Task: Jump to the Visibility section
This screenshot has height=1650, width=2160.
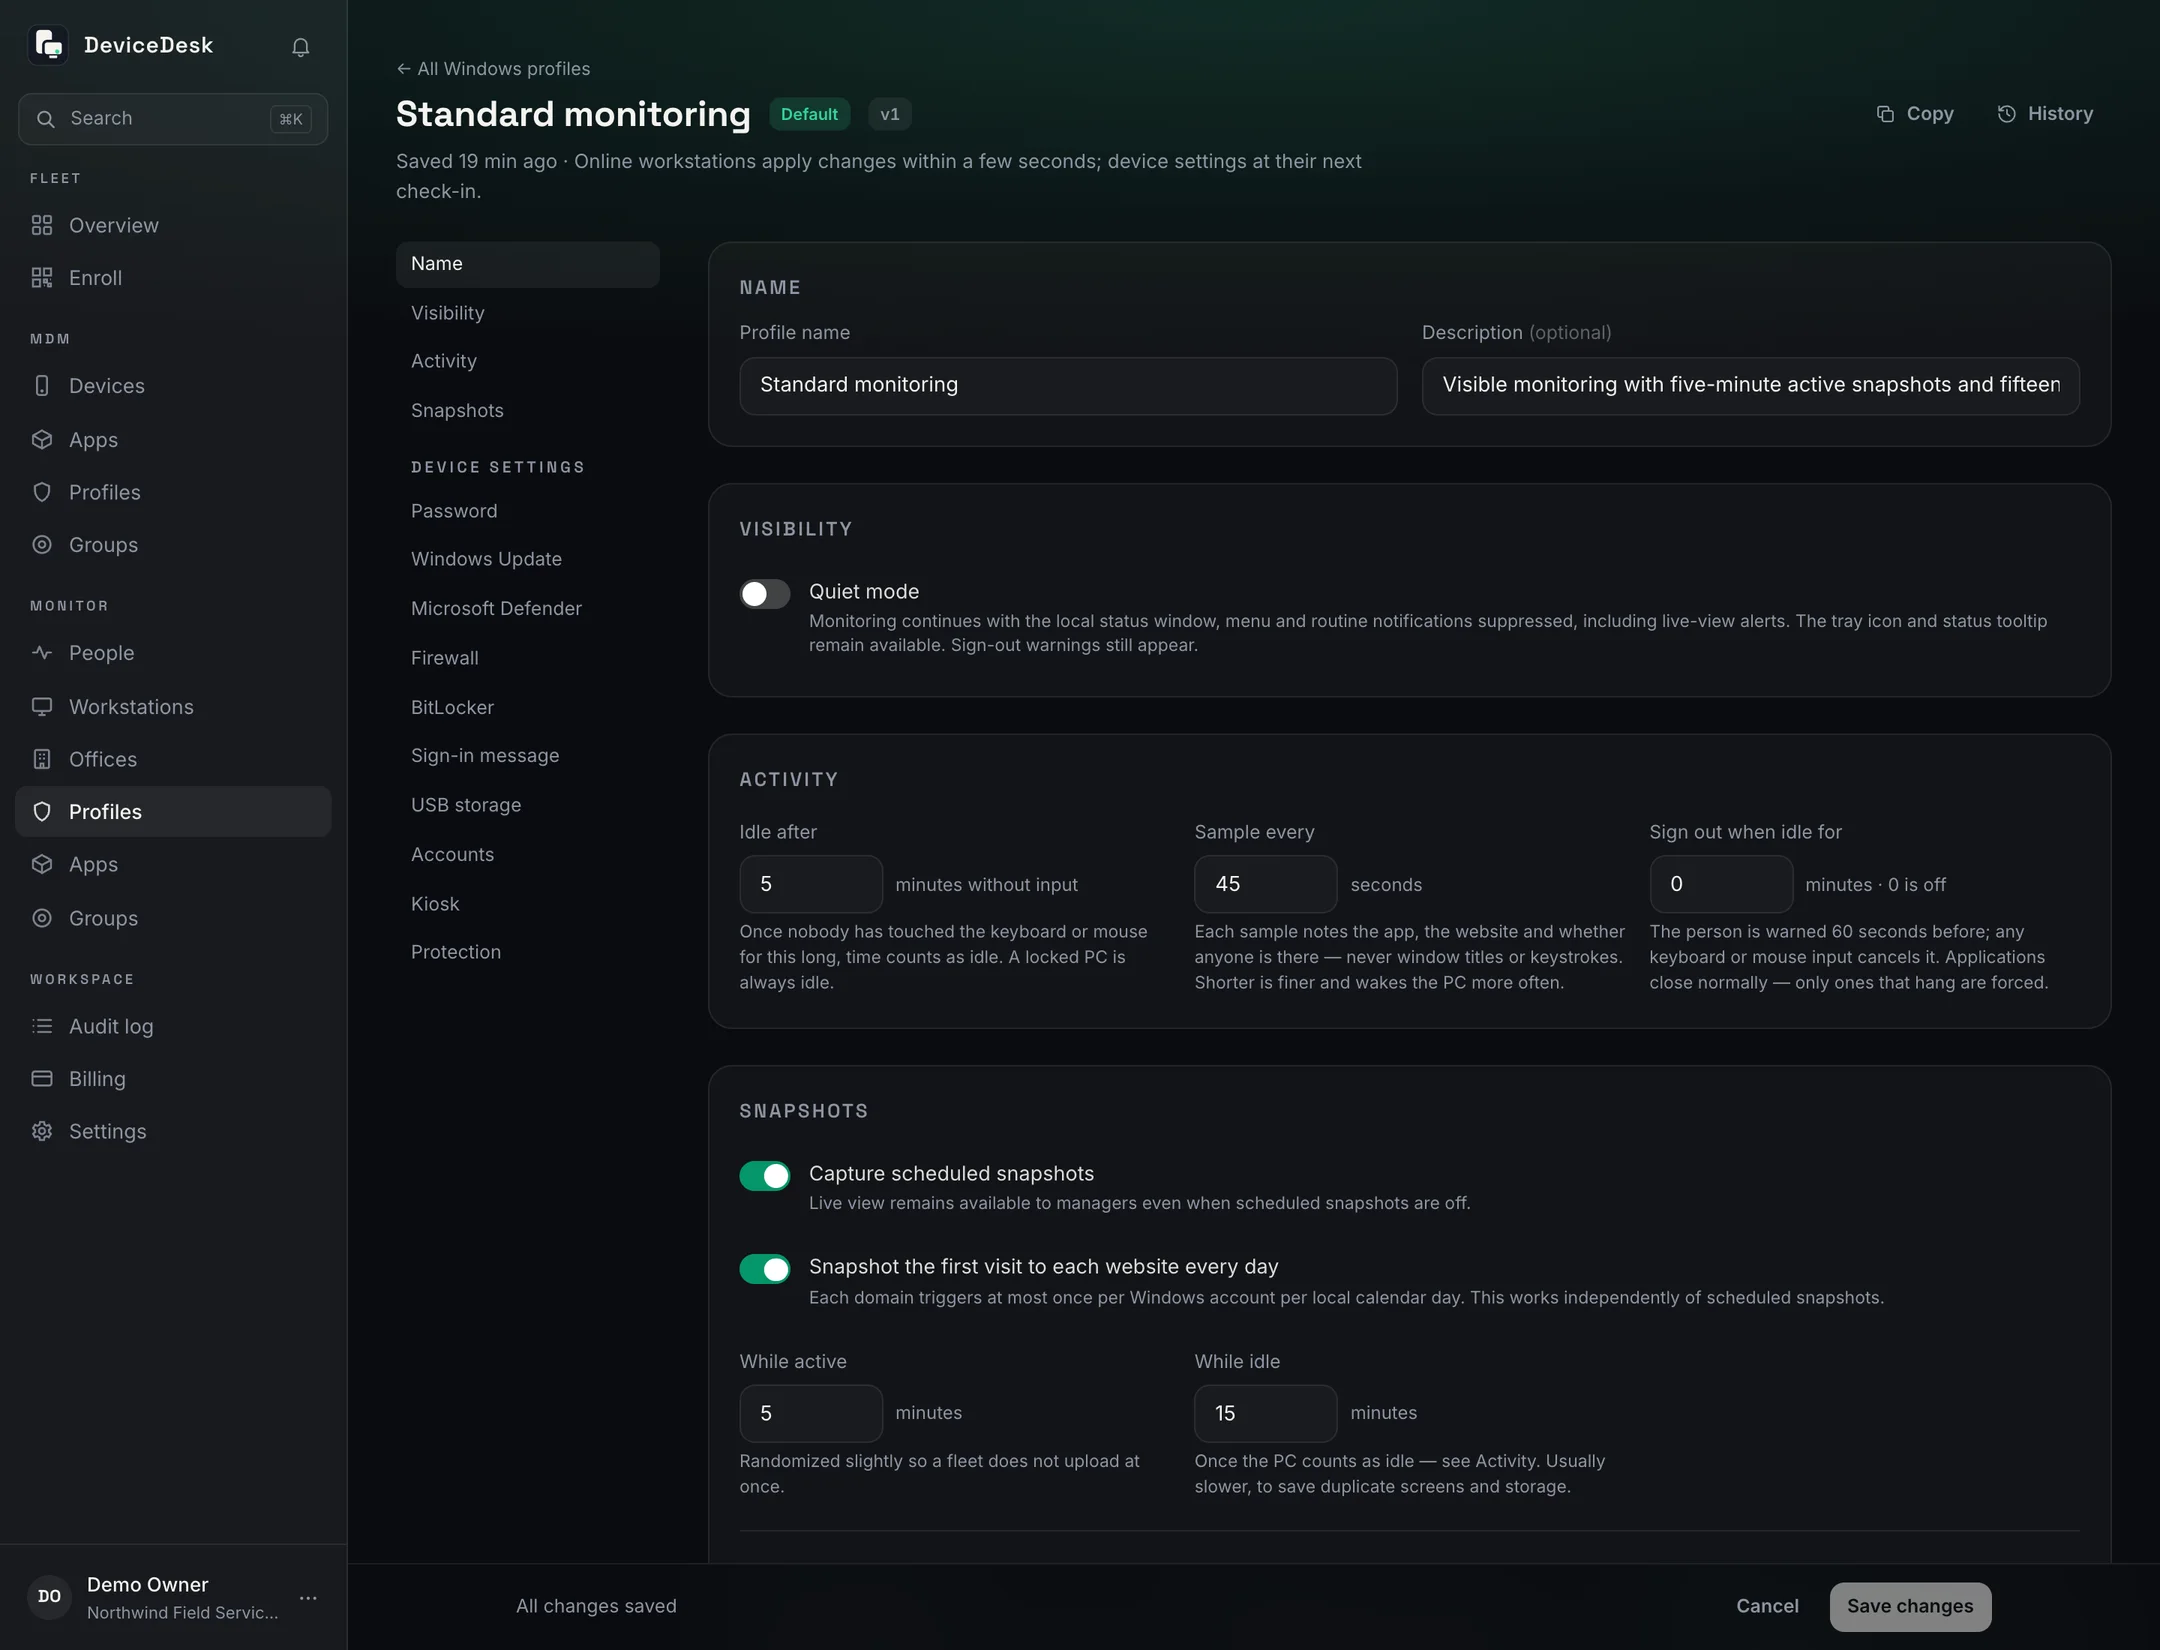Action: tap(528, 313)
